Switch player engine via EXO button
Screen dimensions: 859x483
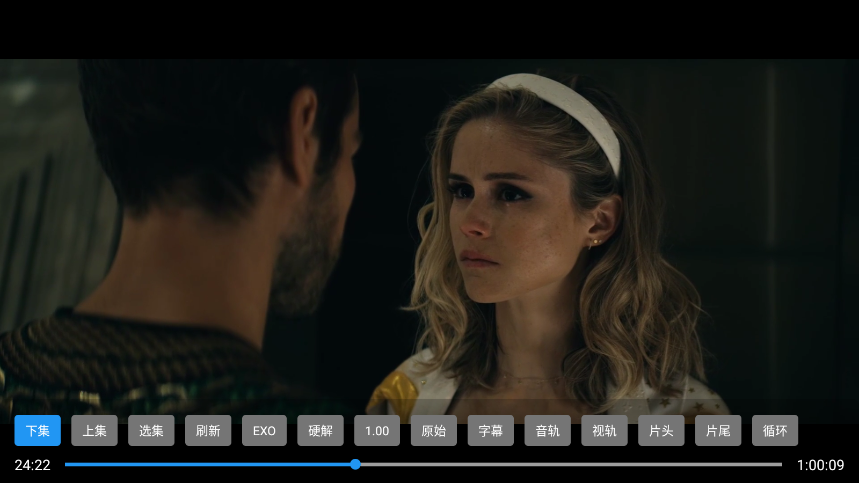(264, 430)
